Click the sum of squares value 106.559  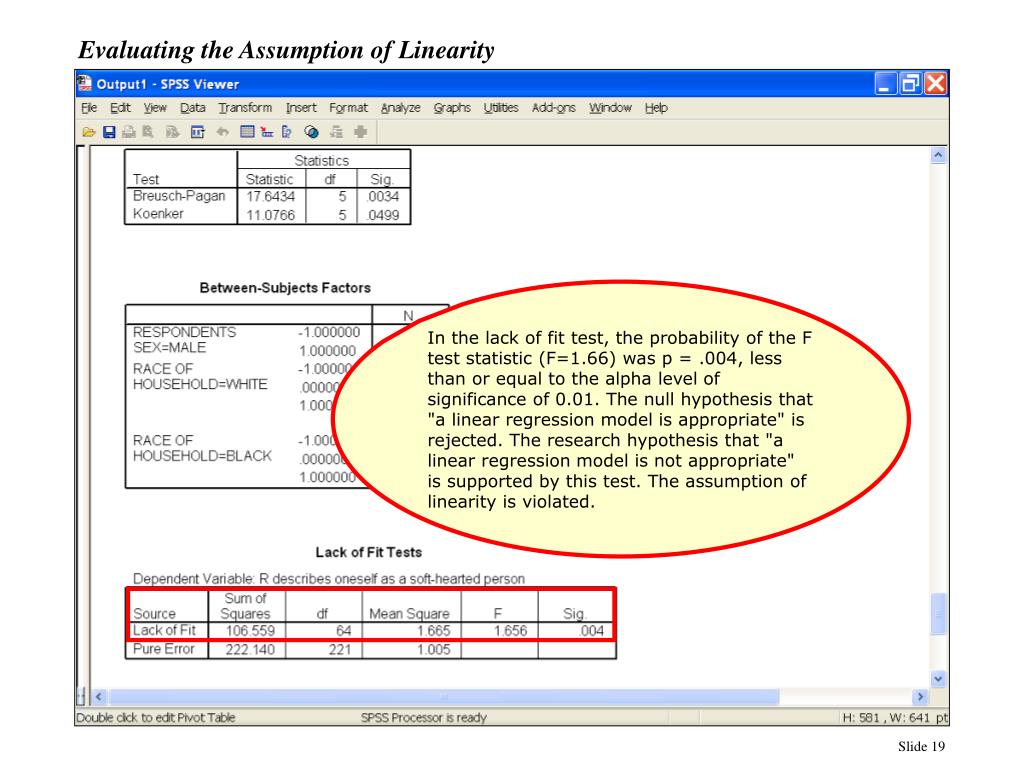click(x=250, y=631)
